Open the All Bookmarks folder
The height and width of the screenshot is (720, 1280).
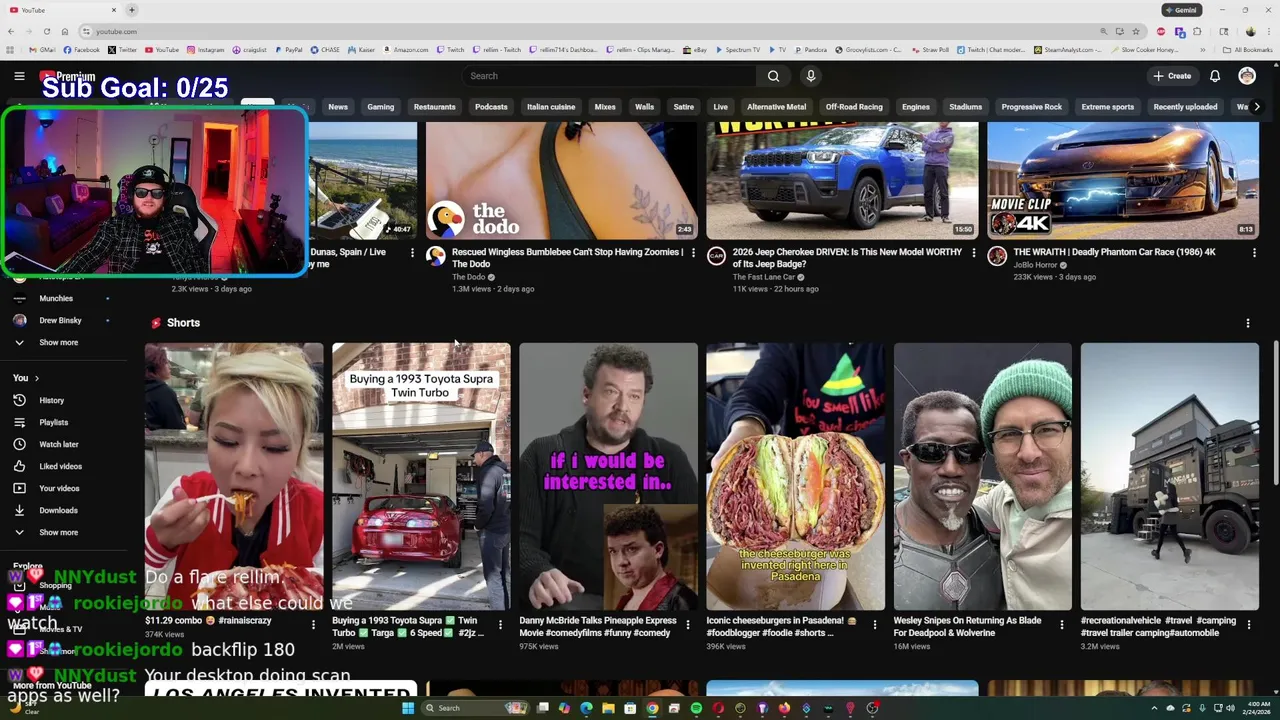tap(1247, 50)
